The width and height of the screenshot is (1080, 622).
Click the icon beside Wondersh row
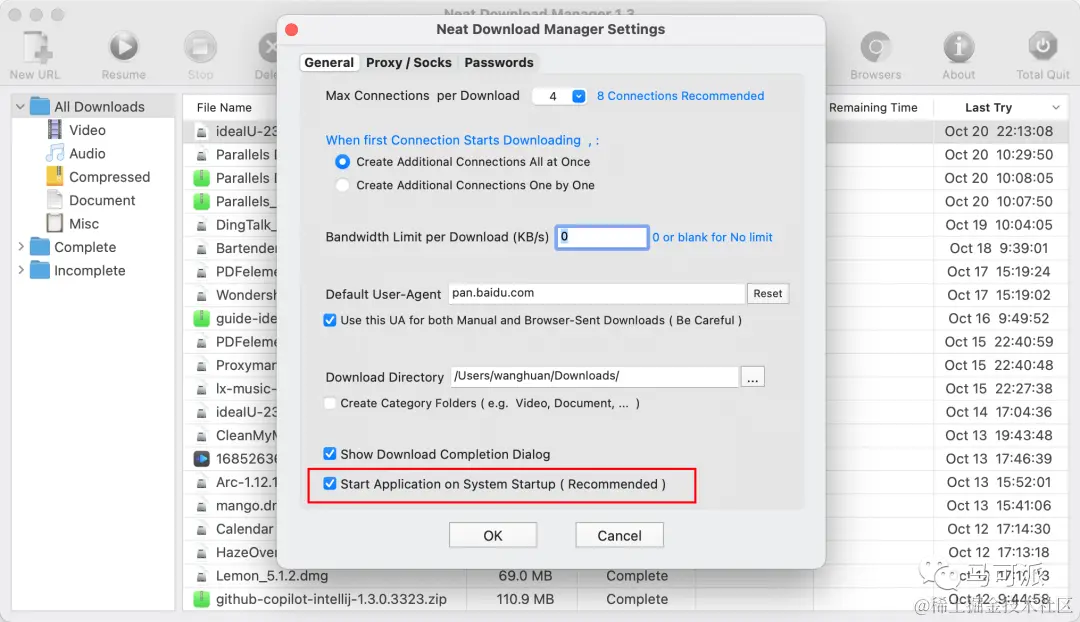point(202,295)
